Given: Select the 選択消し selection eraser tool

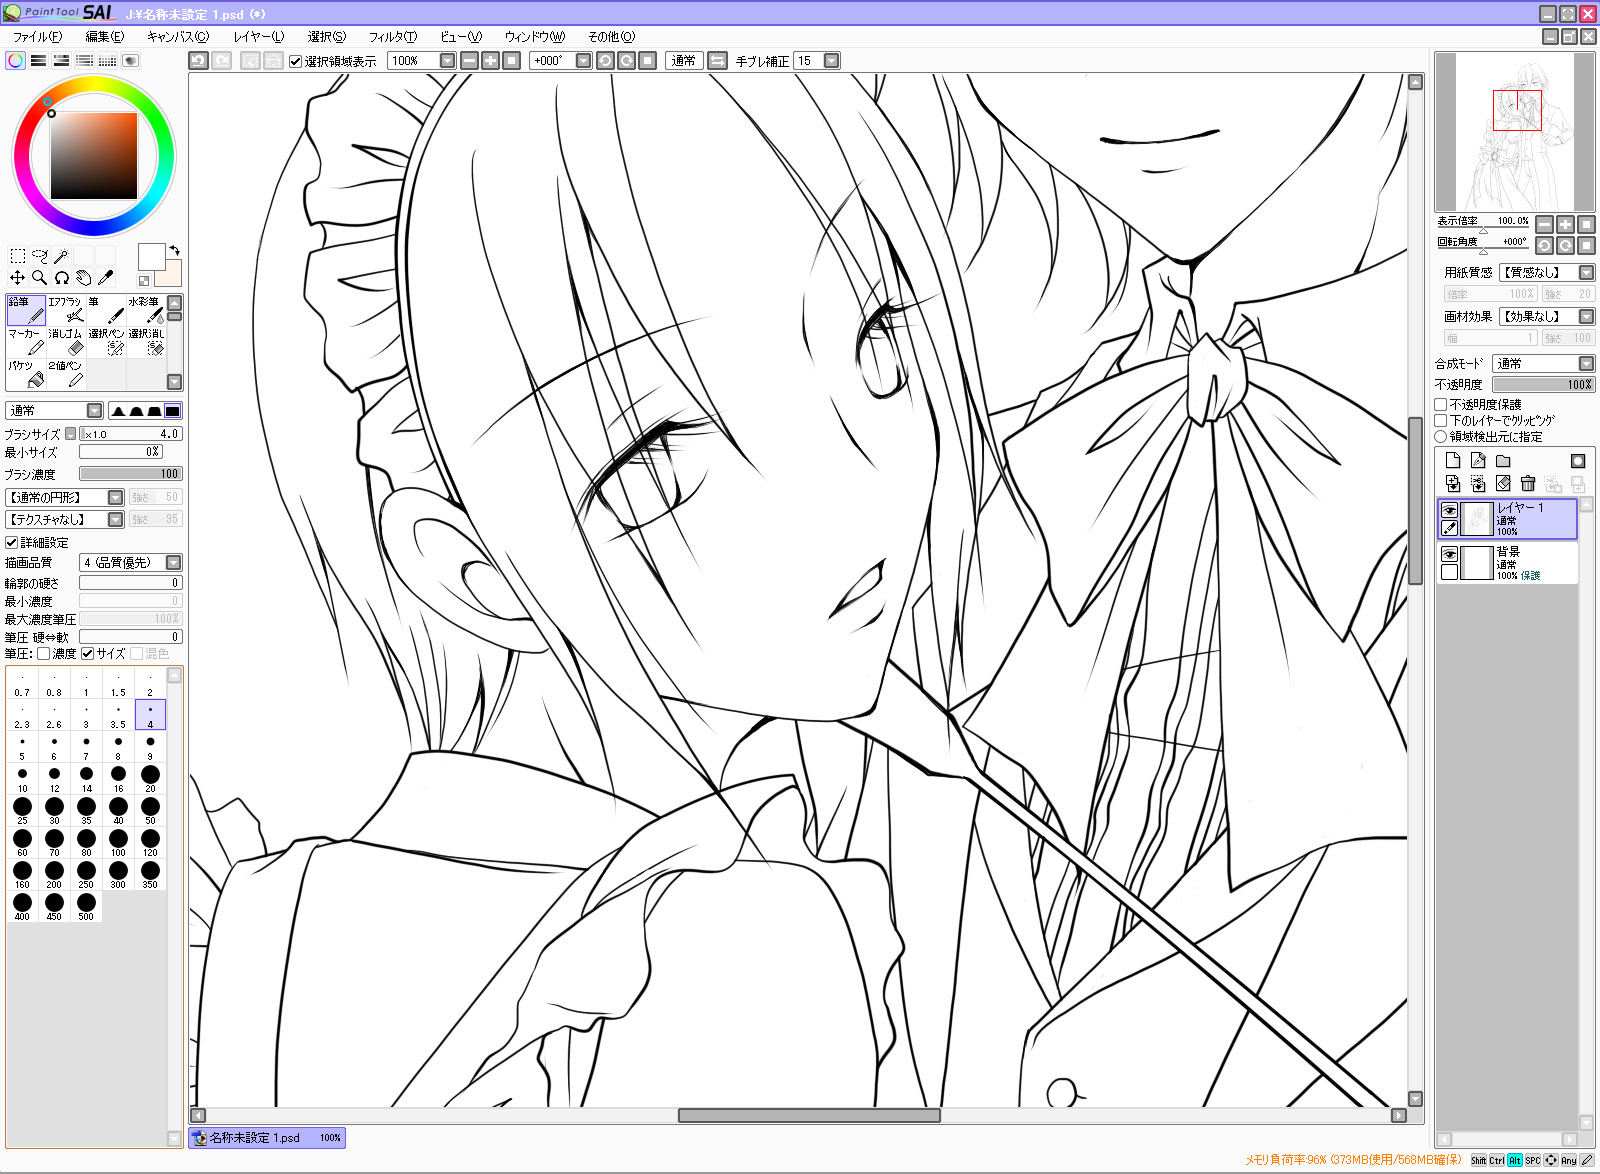Looking at the screenshot, I should click(146, 342).
